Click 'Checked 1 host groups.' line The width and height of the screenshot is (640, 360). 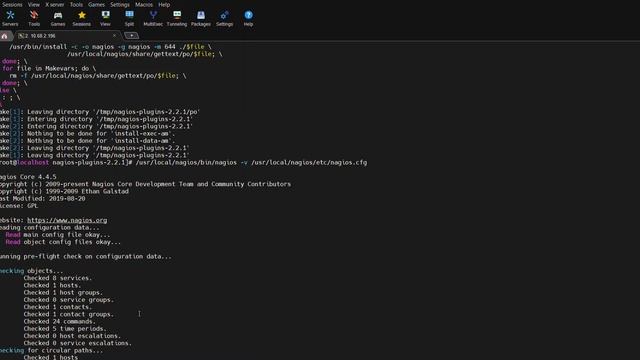[63, 293]
